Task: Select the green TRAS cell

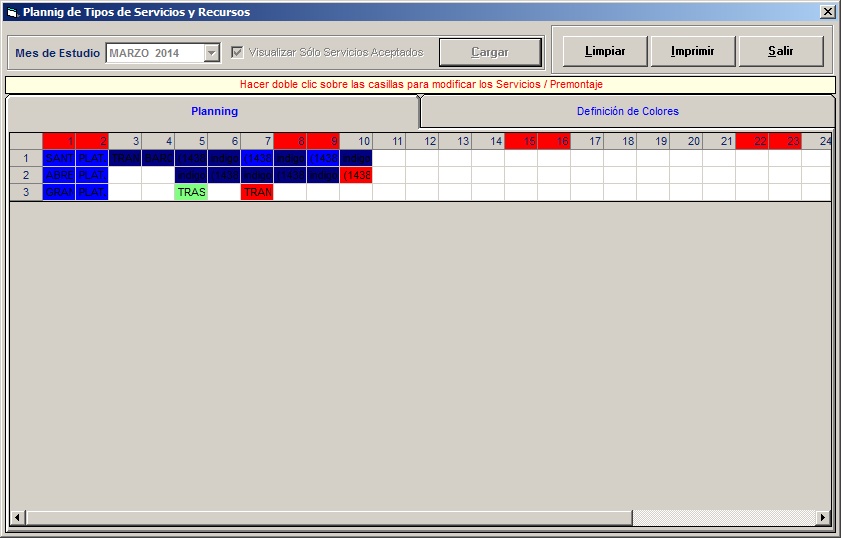Action: (x=191, y=192)
